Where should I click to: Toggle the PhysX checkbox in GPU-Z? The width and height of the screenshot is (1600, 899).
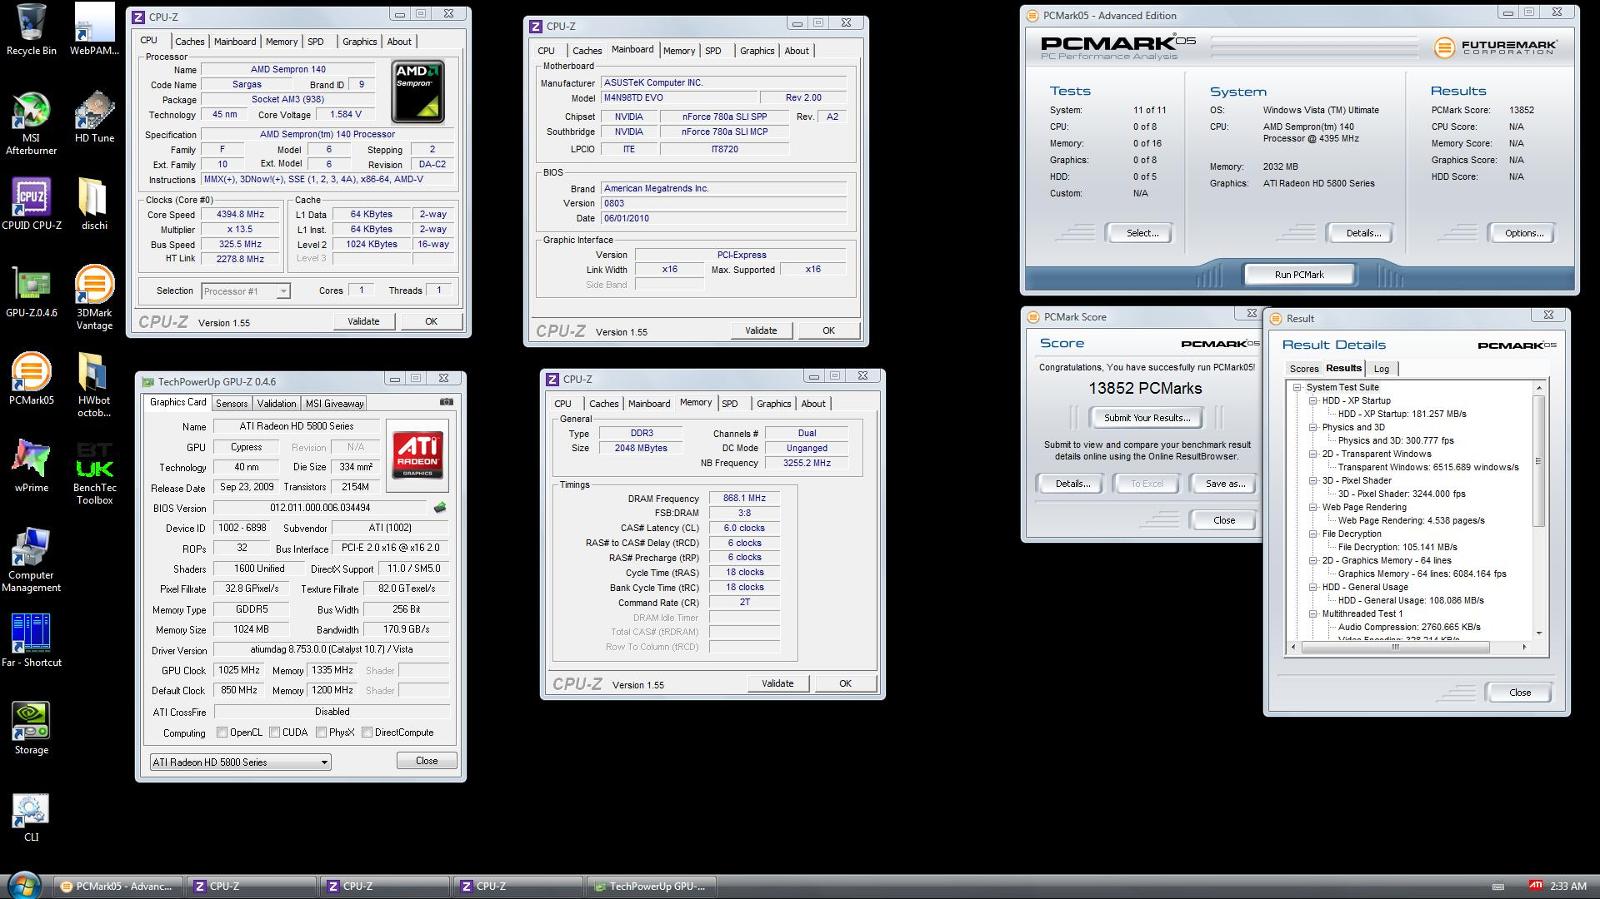pos(321,732)
